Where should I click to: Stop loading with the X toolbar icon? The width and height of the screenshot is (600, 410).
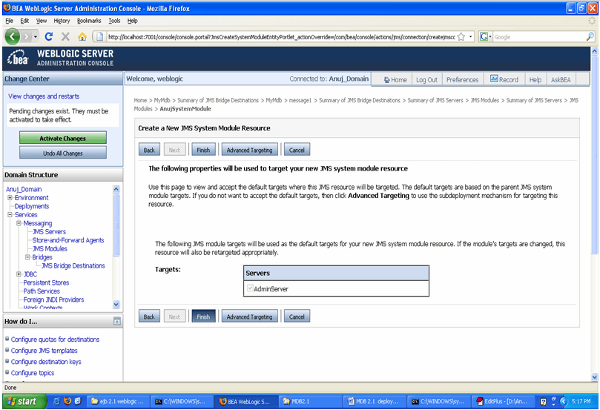[x=65, y=37]
